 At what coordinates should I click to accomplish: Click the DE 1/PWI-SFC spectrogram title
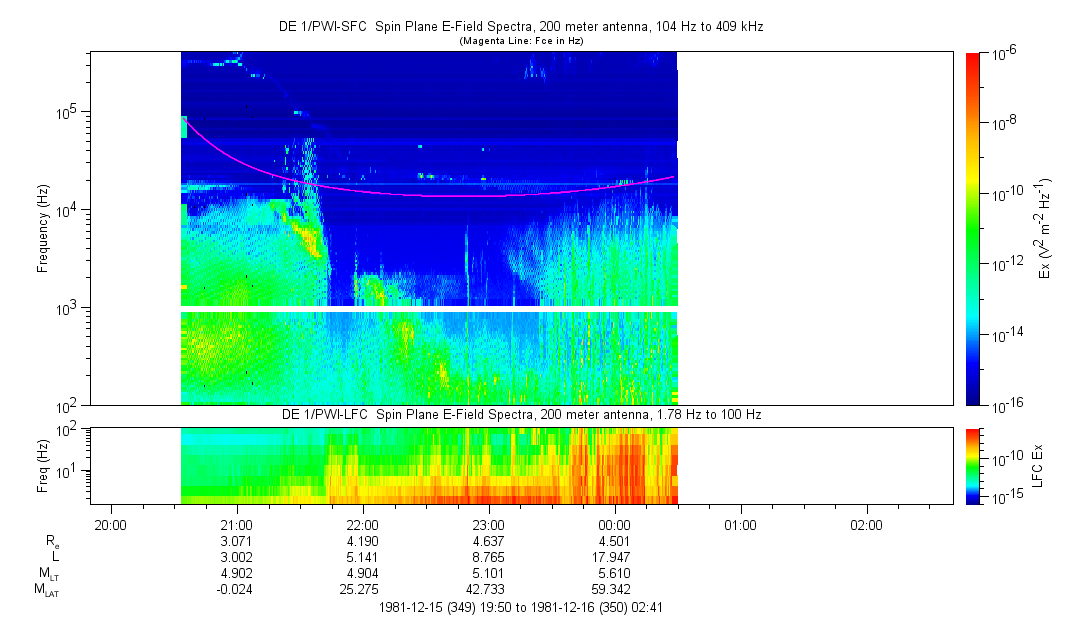pyautogui.click(x=520, y=26)
